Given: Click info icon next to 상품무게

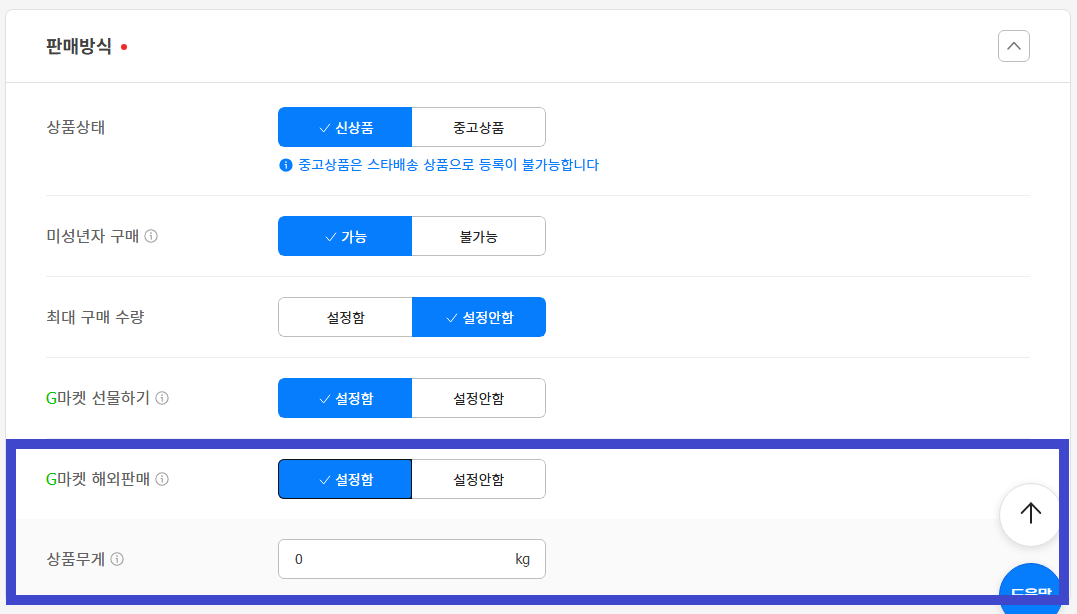Looking at the screenshot, I should tap(117, 559).
